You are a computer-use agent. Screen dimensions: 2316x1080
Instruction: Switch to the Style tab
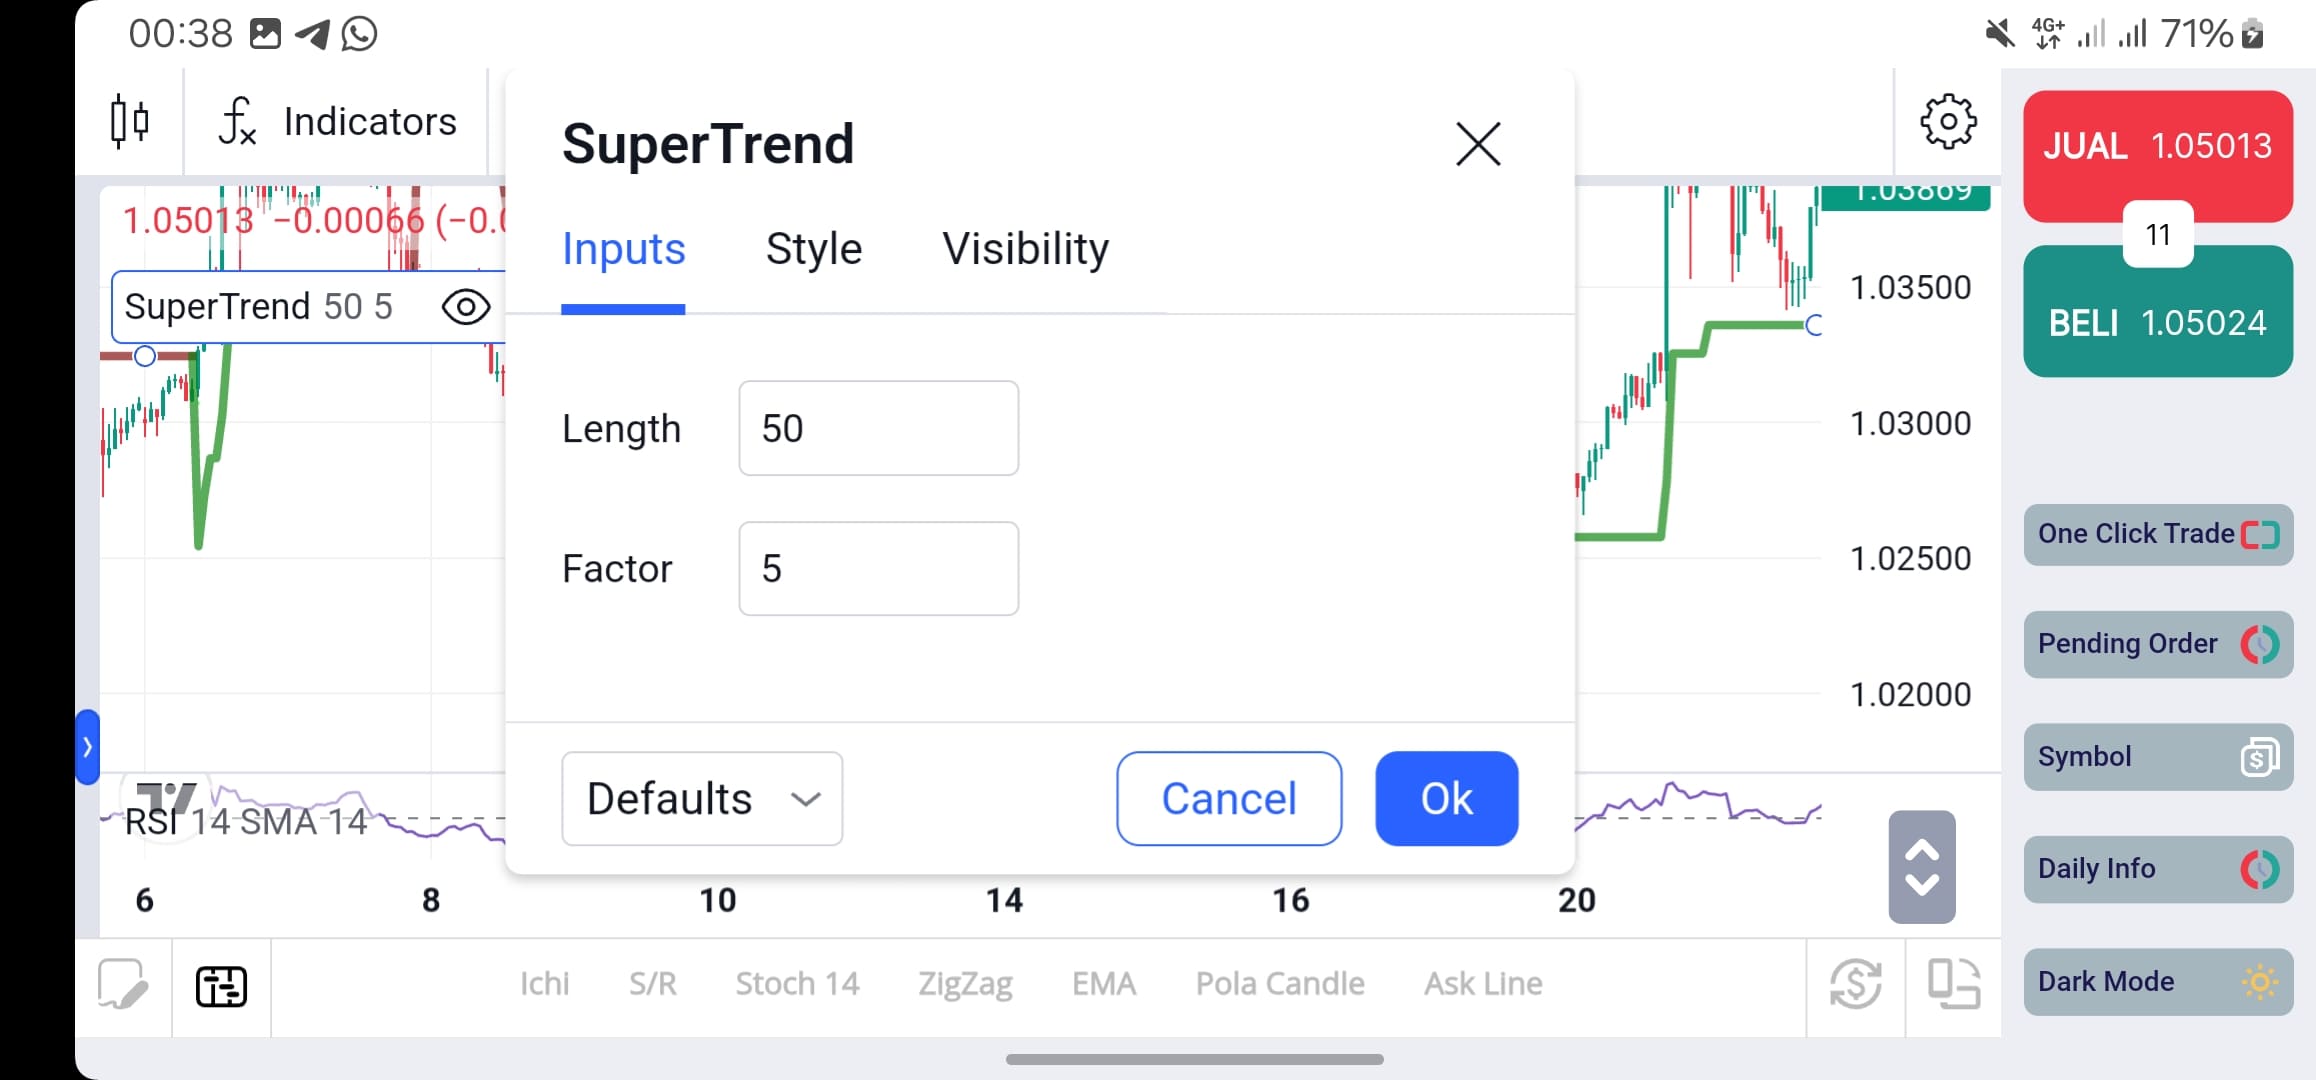click(x=813, y=249)
